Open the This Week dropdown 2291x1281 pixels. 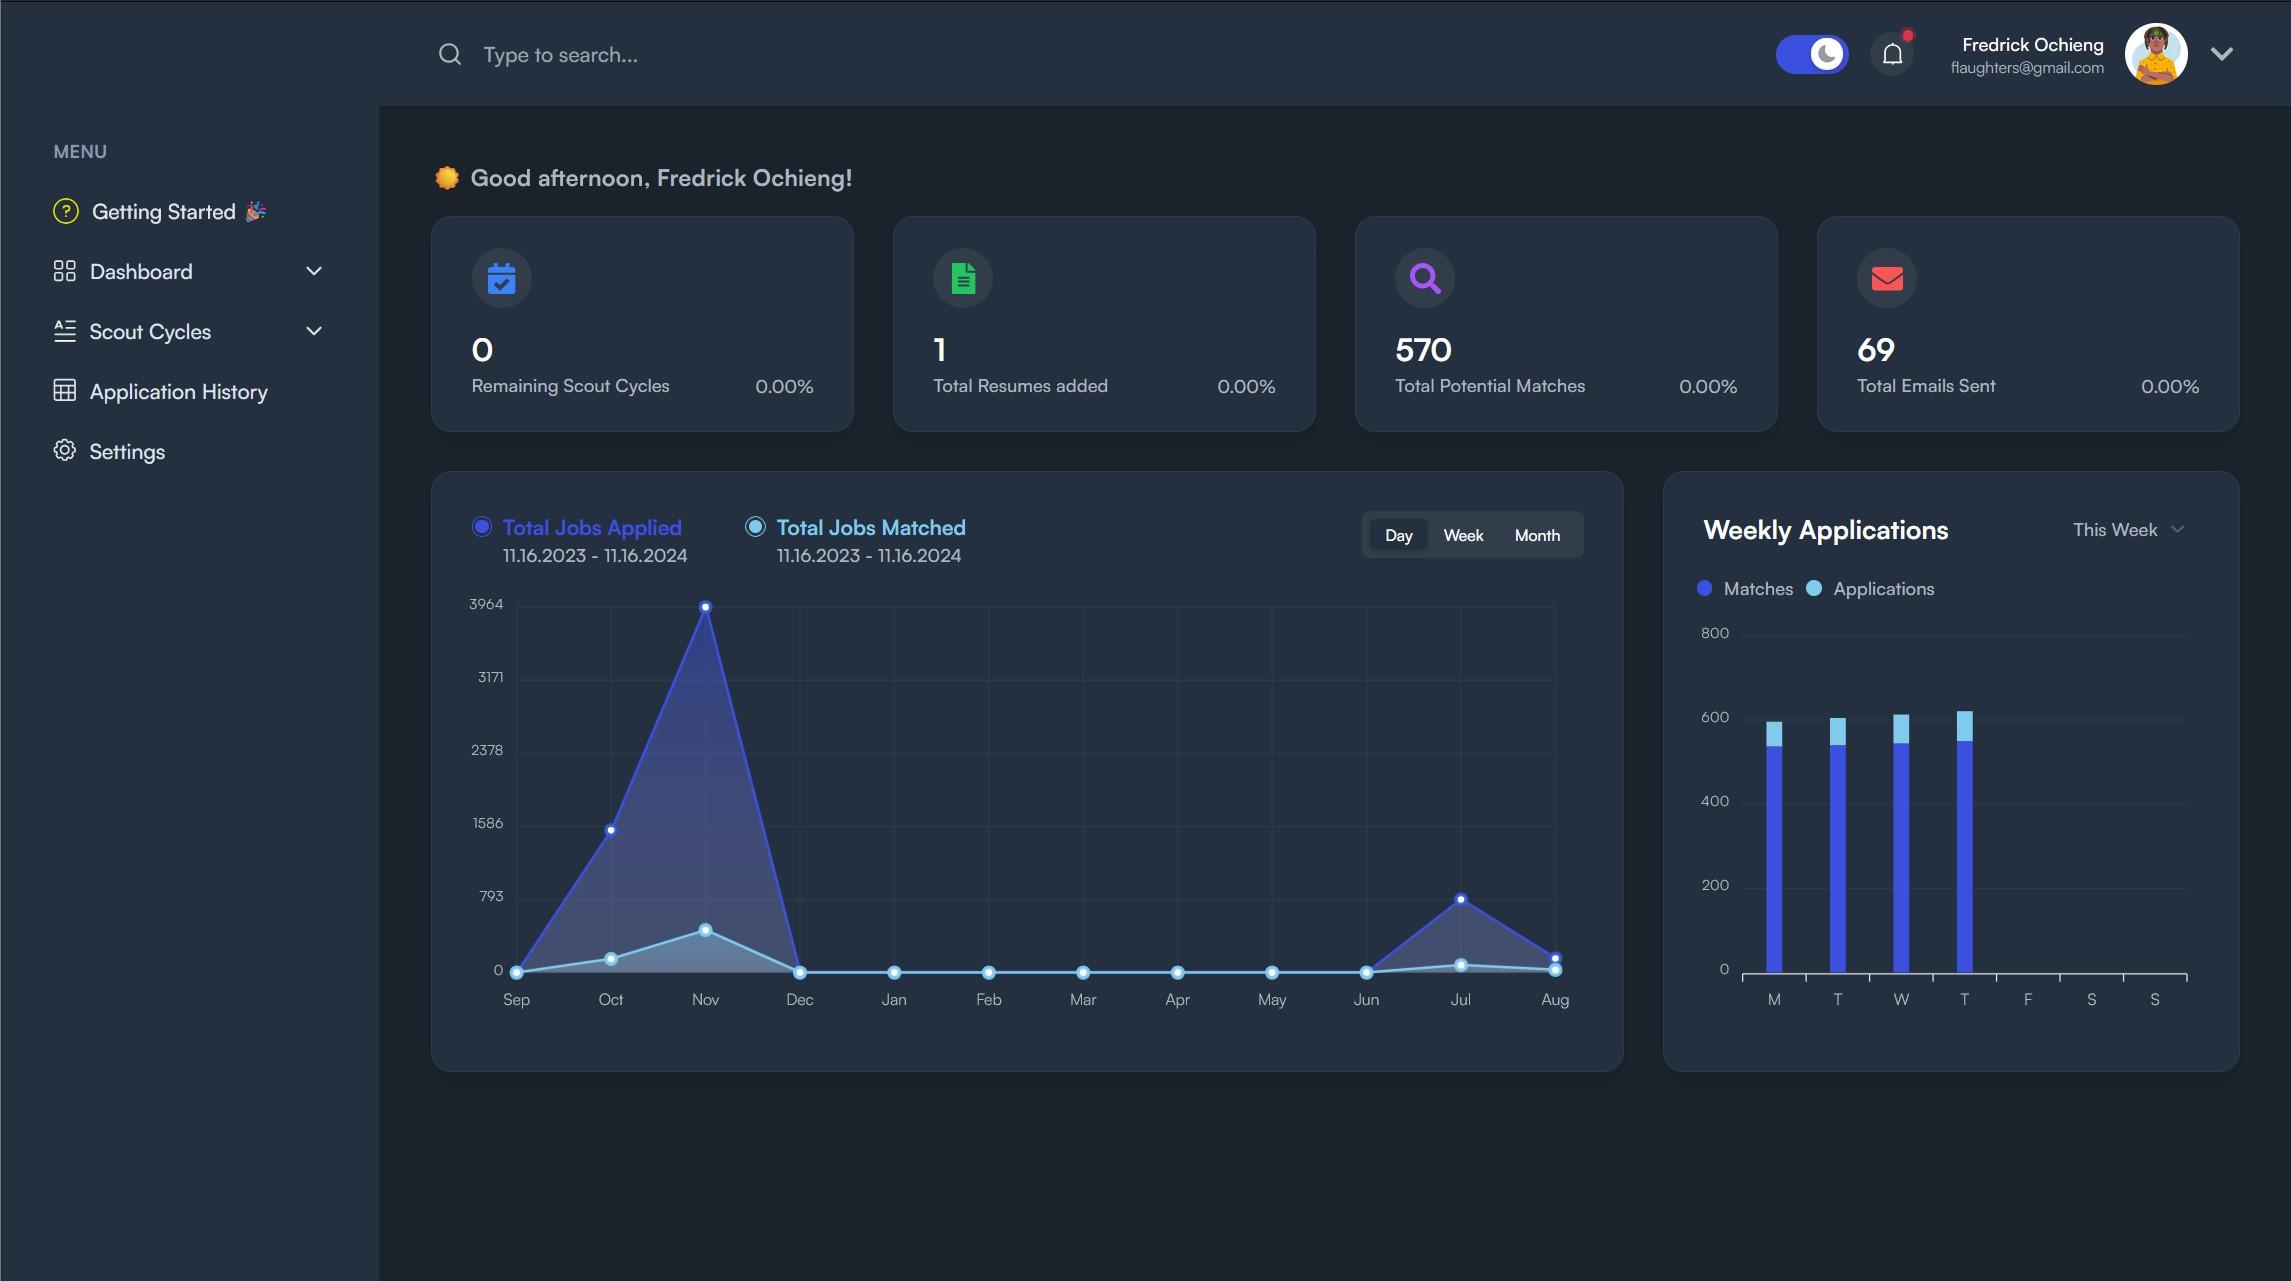point(2129,530)
